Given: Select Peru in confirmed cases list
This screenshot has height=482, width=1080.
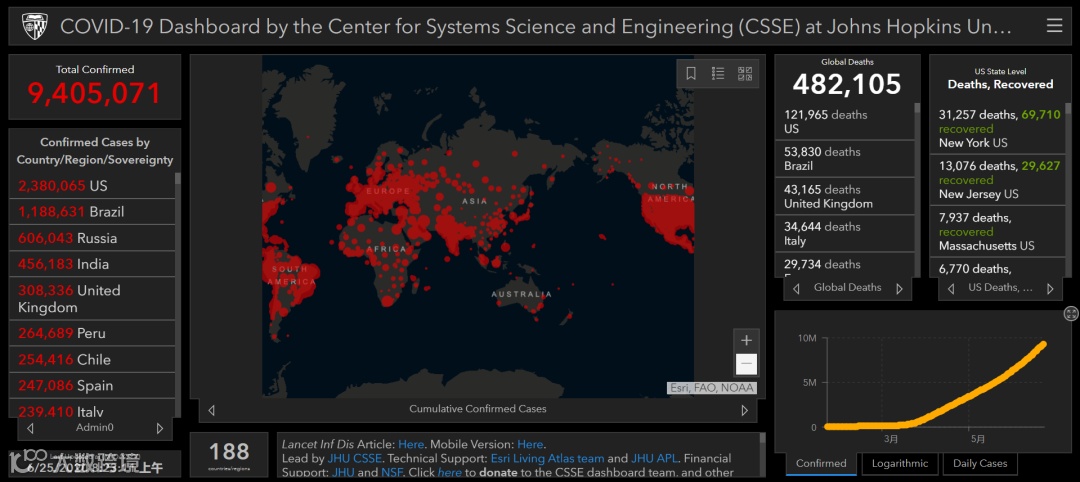Looking at the screenshot, I should pos(92,333).
